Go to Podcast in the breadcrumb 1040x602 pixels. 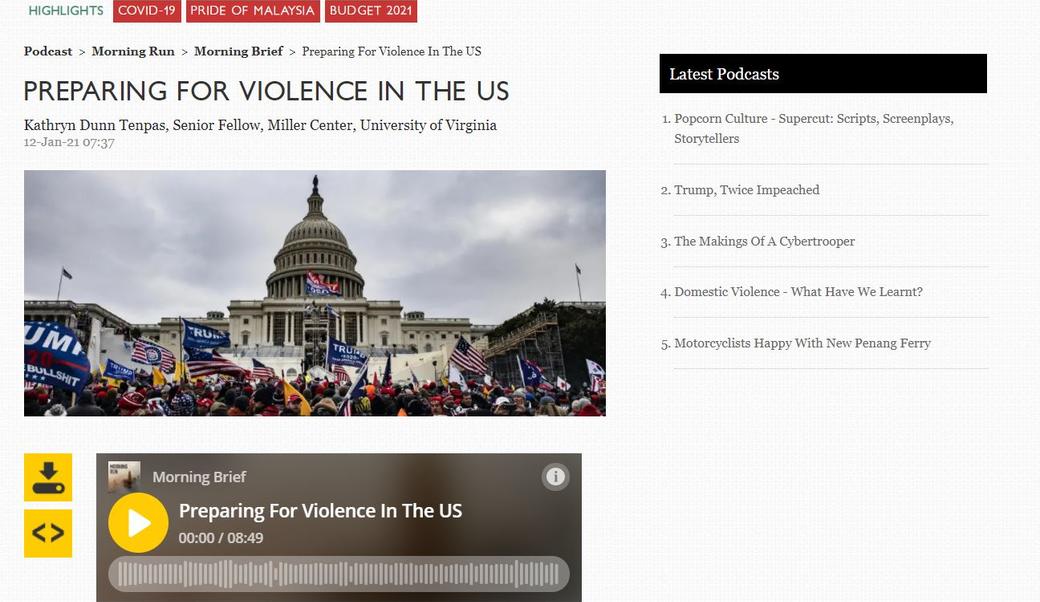coord(48,51)
